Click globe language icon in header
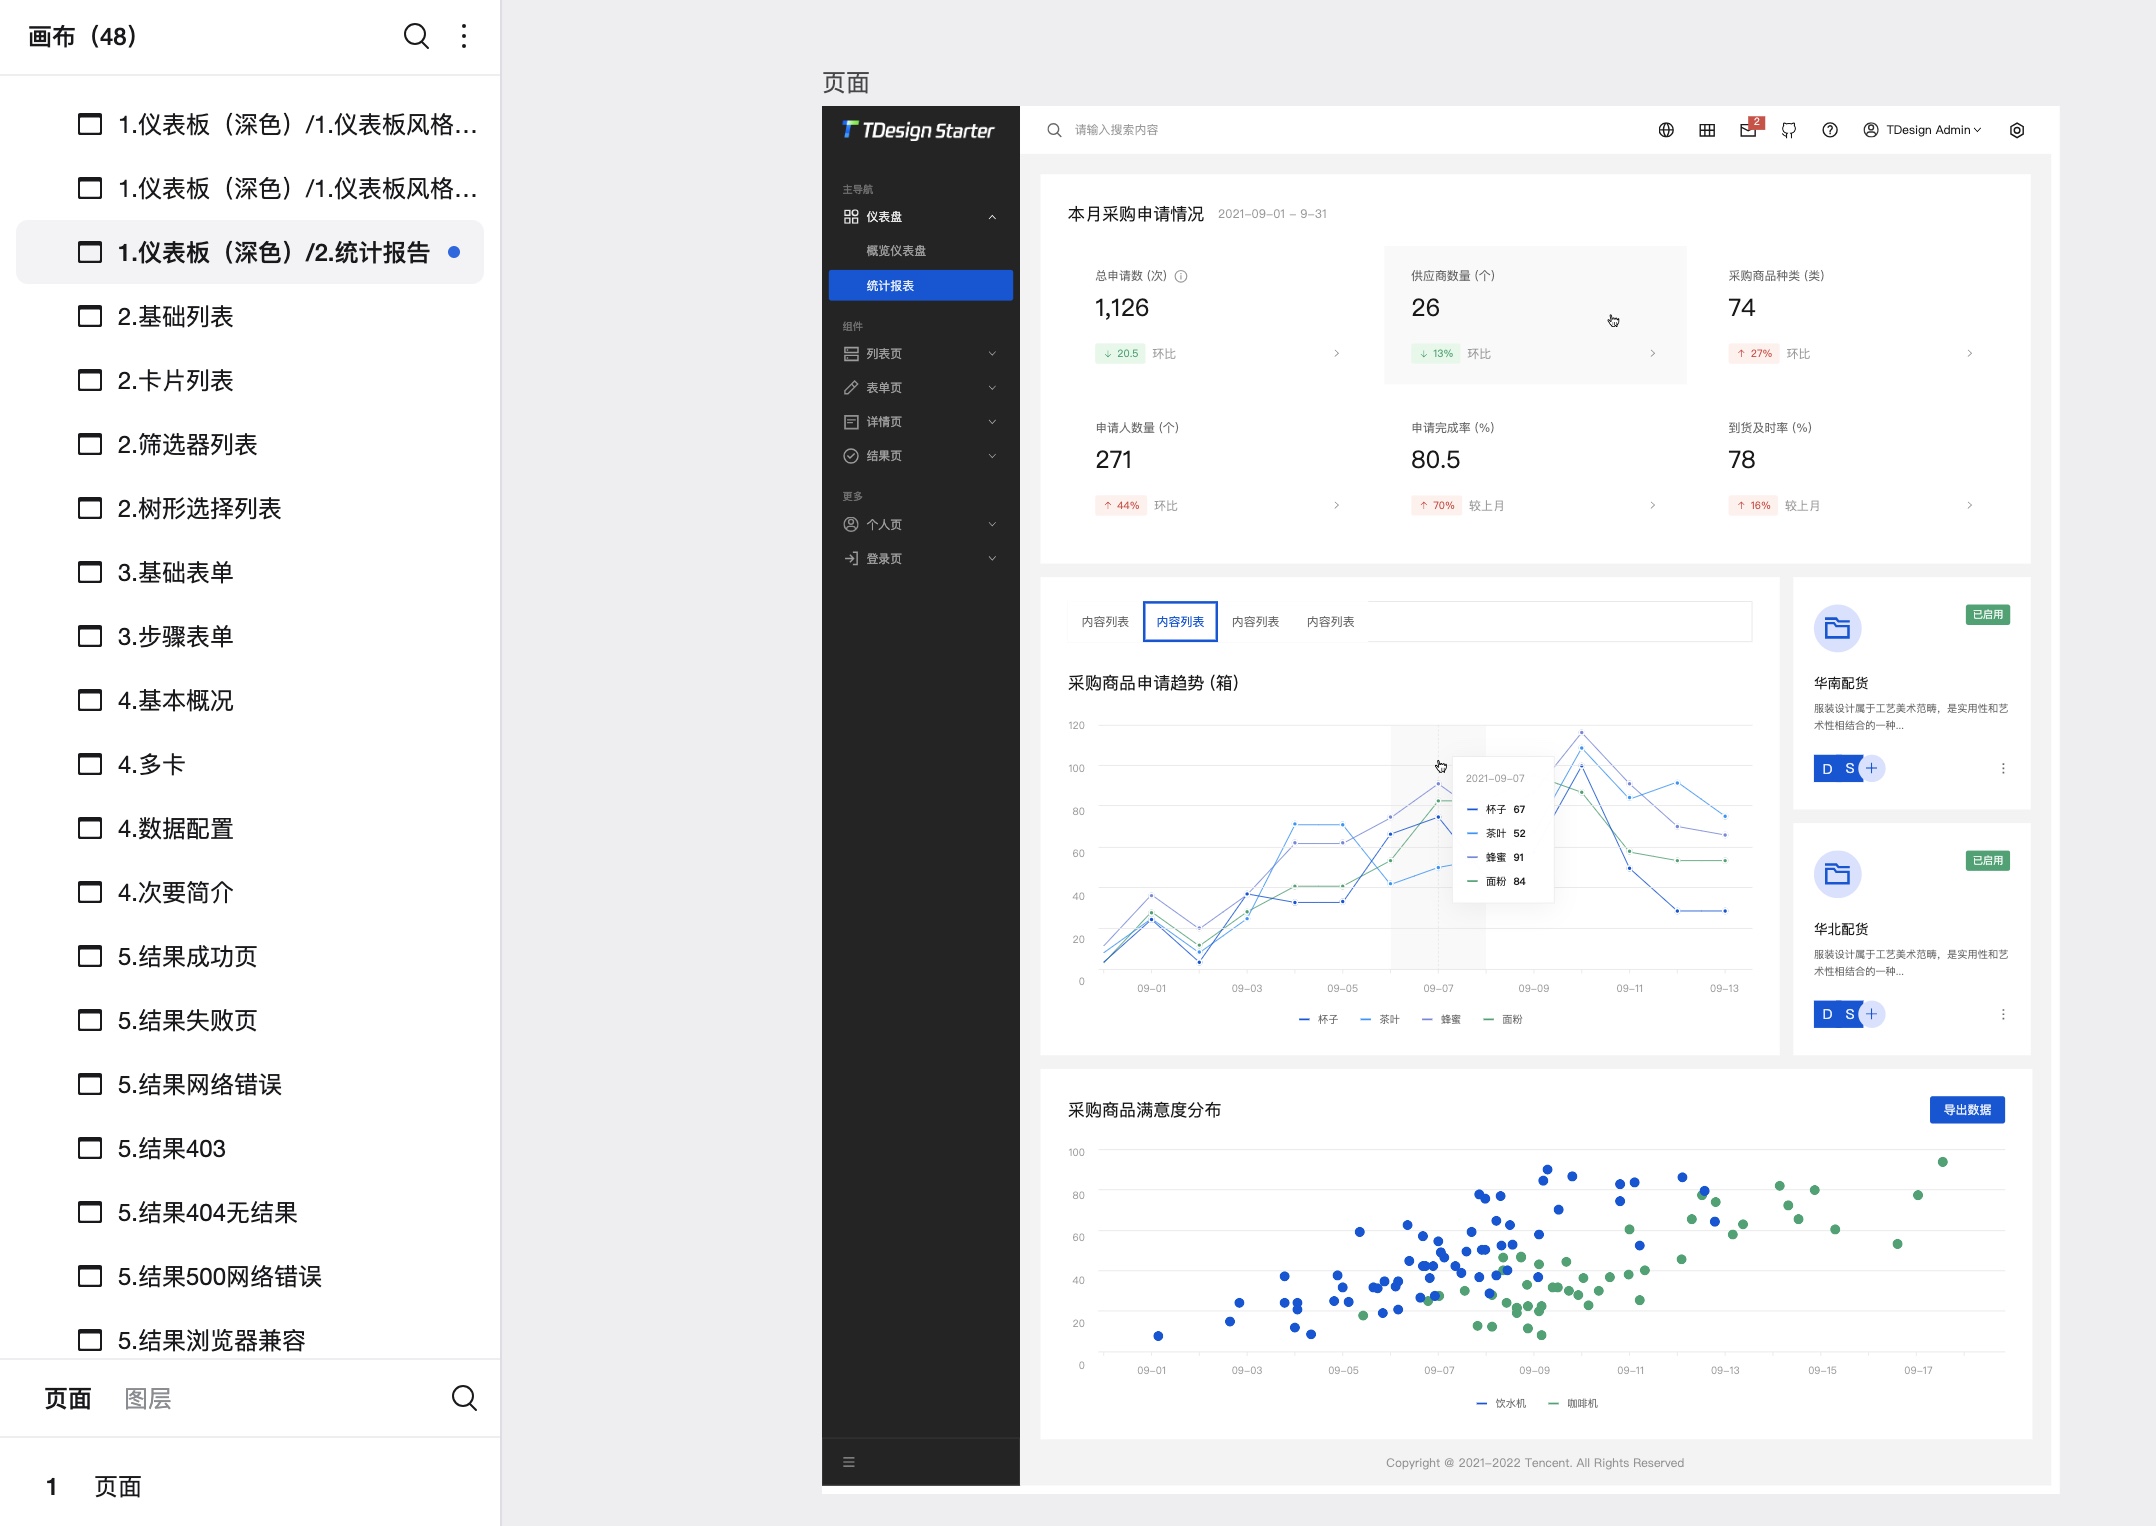The width and height of the screenshot is (2156, 1526). pyautogui.click(x=1666, y=130)
